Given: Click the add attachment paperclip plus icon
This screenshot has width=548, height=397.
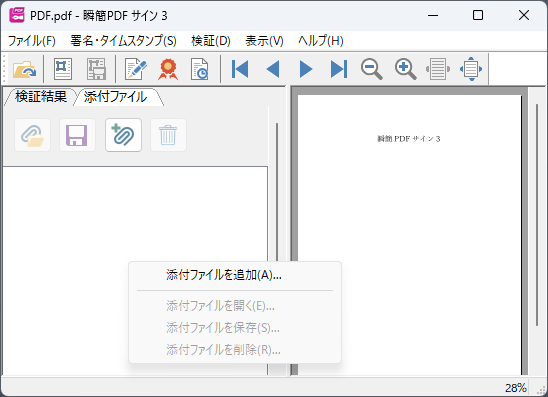Looking at the screenshot, I should click(x=123, y=135).
